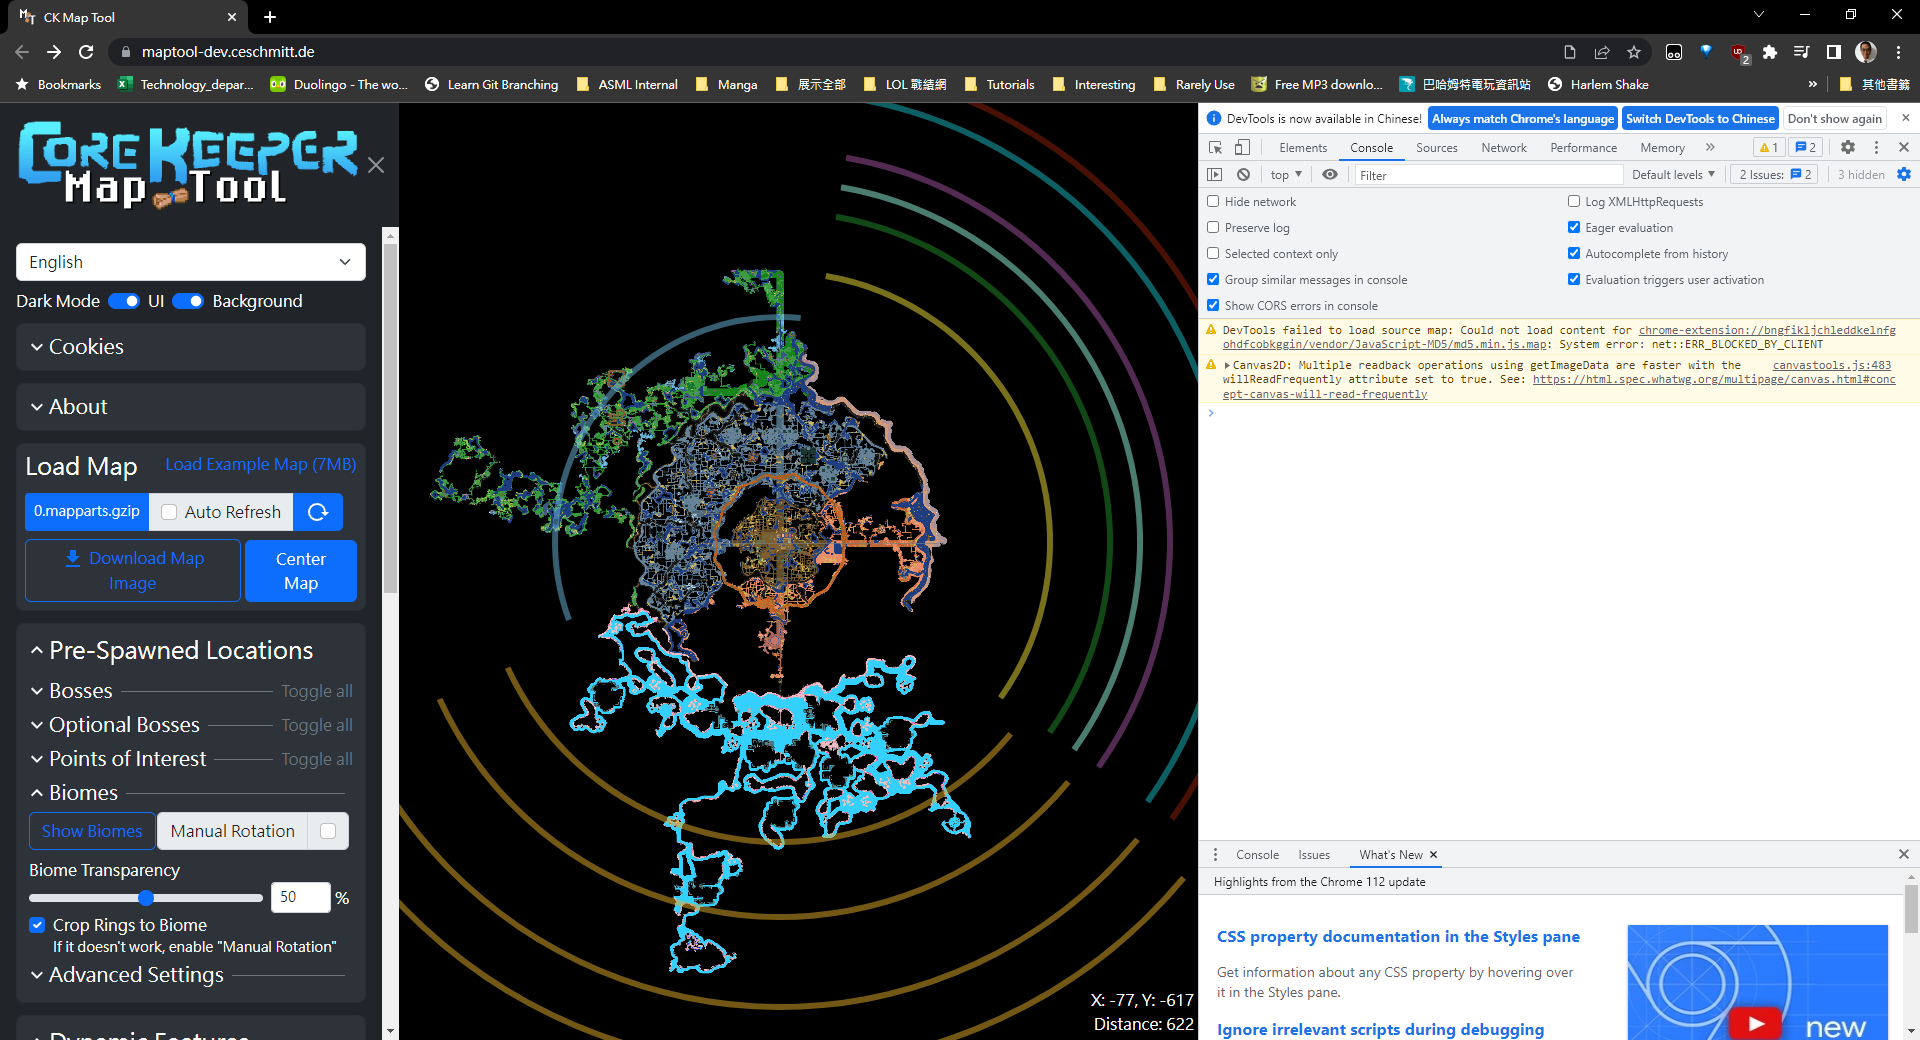
Task: Expand Advanced Settings
Action: point(135,974)
